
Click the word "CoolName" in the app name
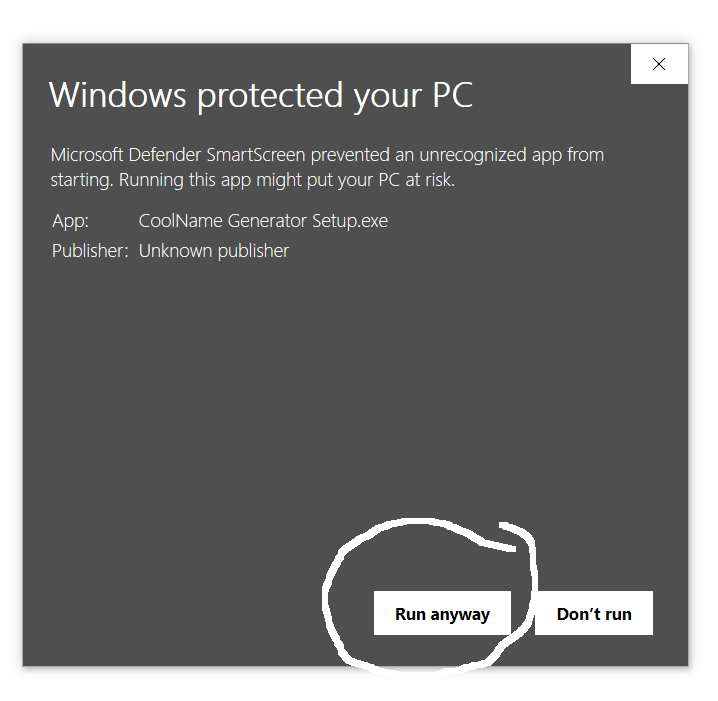coord(178,221)
